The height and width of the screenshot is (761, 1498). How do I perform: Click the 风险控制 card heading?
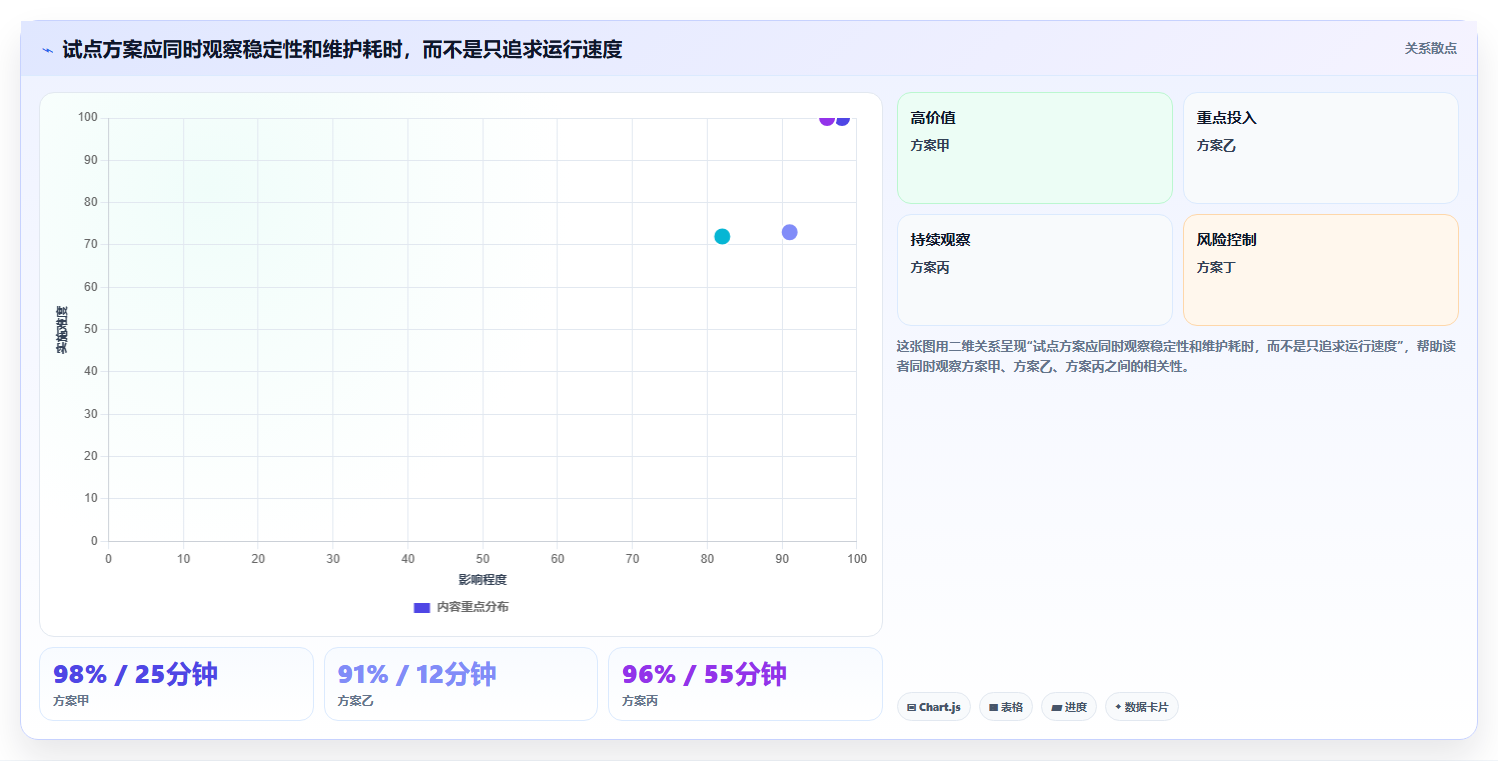click(1226, 240)
